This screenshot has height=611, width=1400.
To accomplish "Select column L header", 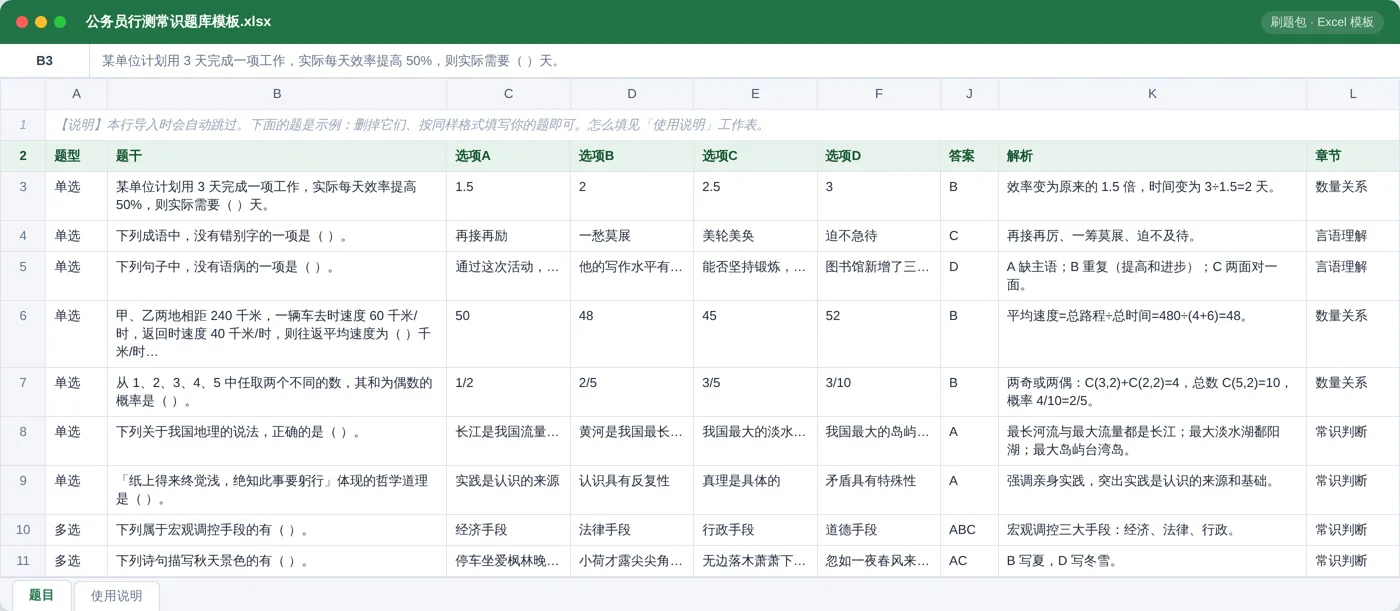I will [x=1353, y=94].
